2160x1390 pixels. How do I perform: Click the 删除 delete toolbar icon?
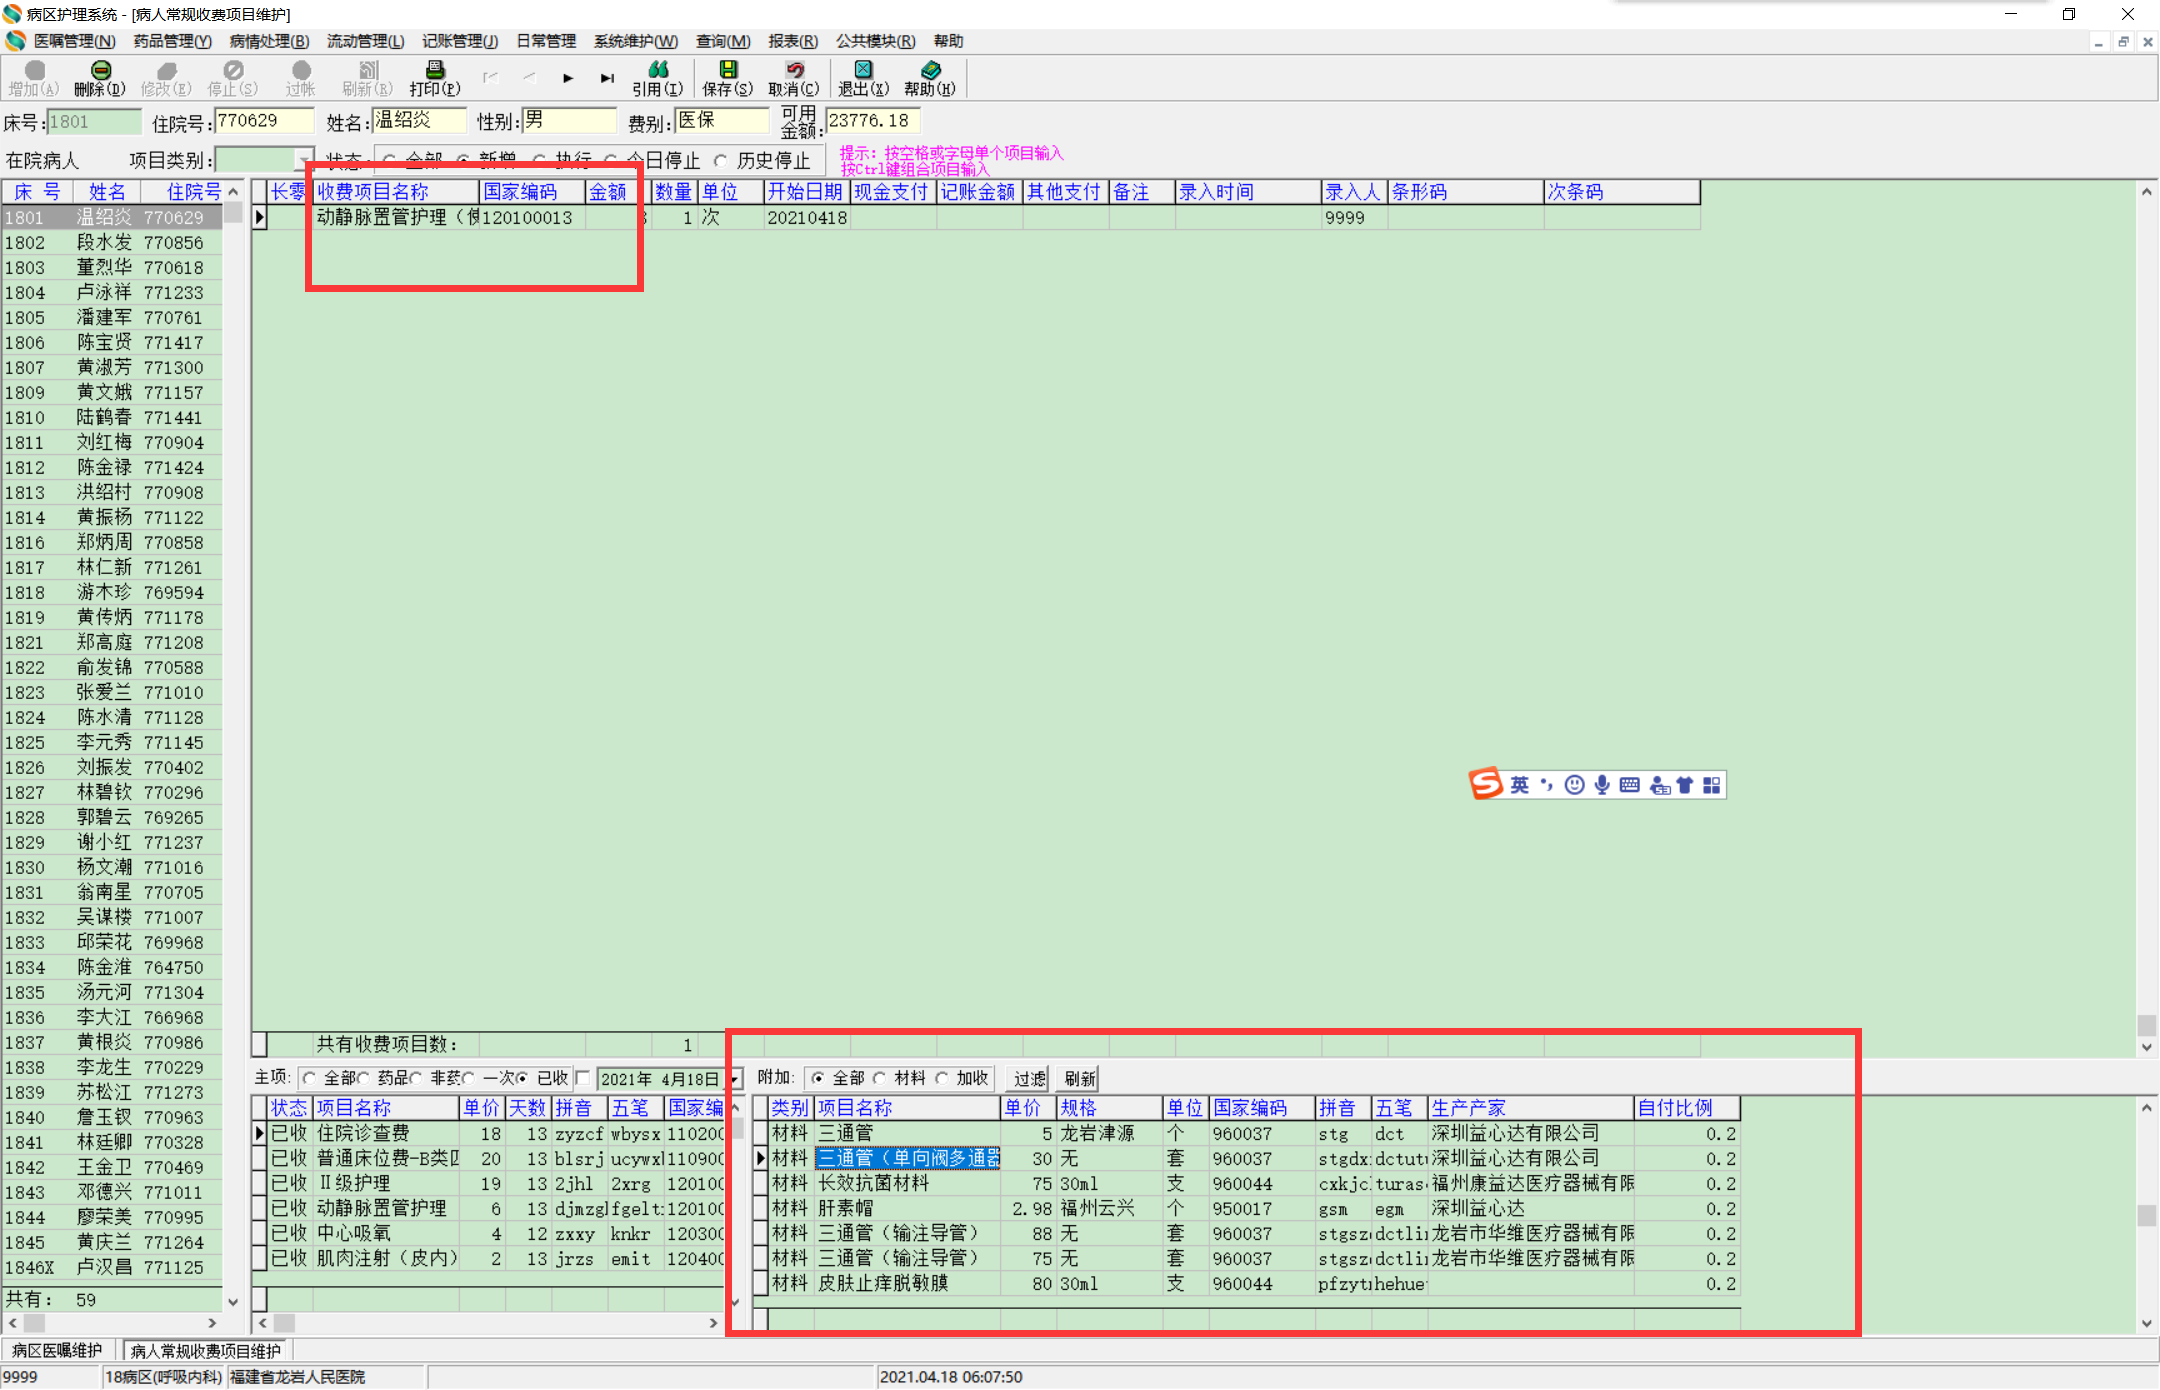(x=100, y=71)
